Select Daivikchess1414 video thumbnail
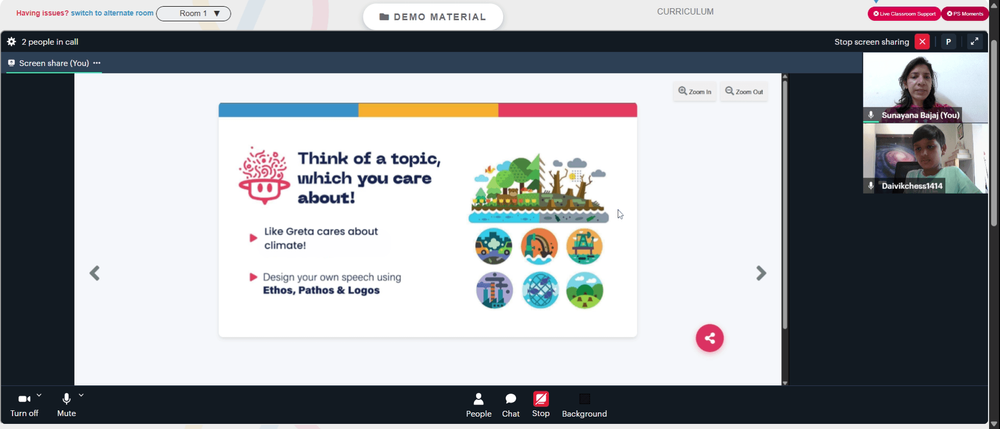Screen dimensions: 1000x429 pyautogui.click(x=925, y=158)
